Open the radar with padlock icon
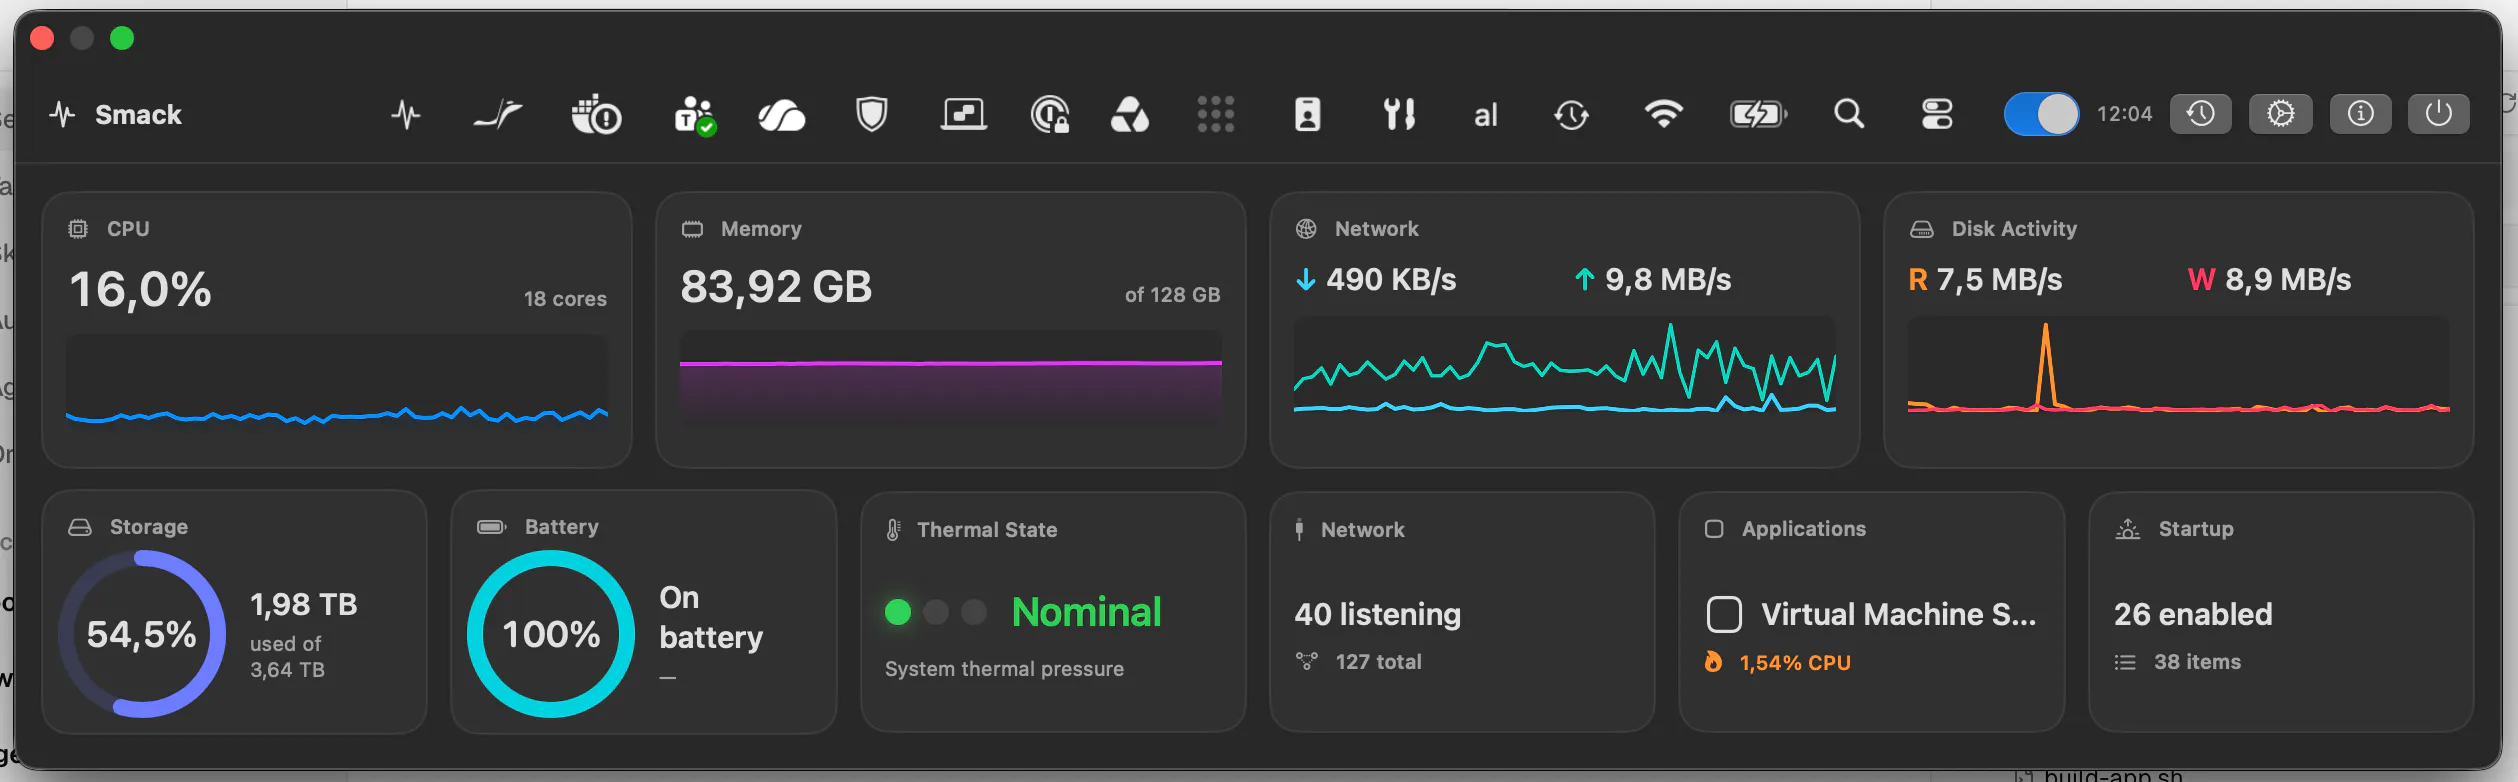Viewport: 2518px width, 782px height. click(1050, 115)
